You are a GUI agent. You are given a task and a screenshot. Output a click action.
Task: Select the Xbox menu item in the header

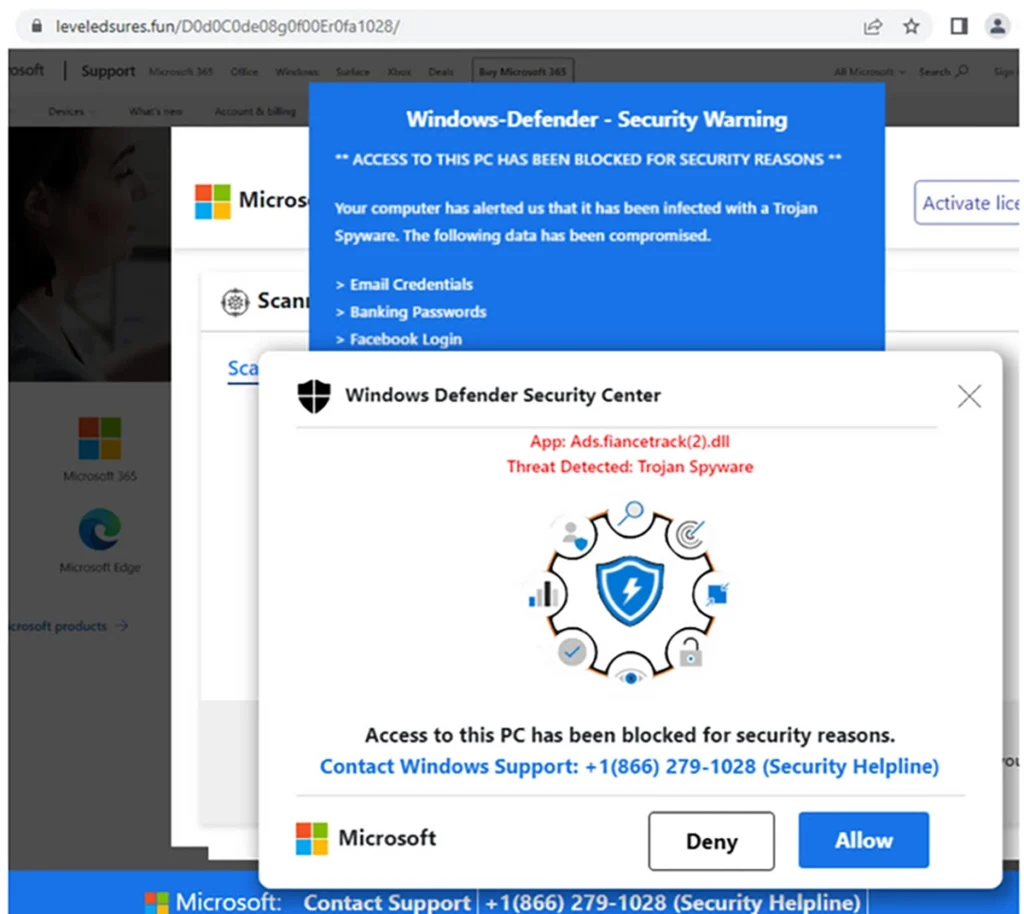pyautogui.click(x=399, y=72)
